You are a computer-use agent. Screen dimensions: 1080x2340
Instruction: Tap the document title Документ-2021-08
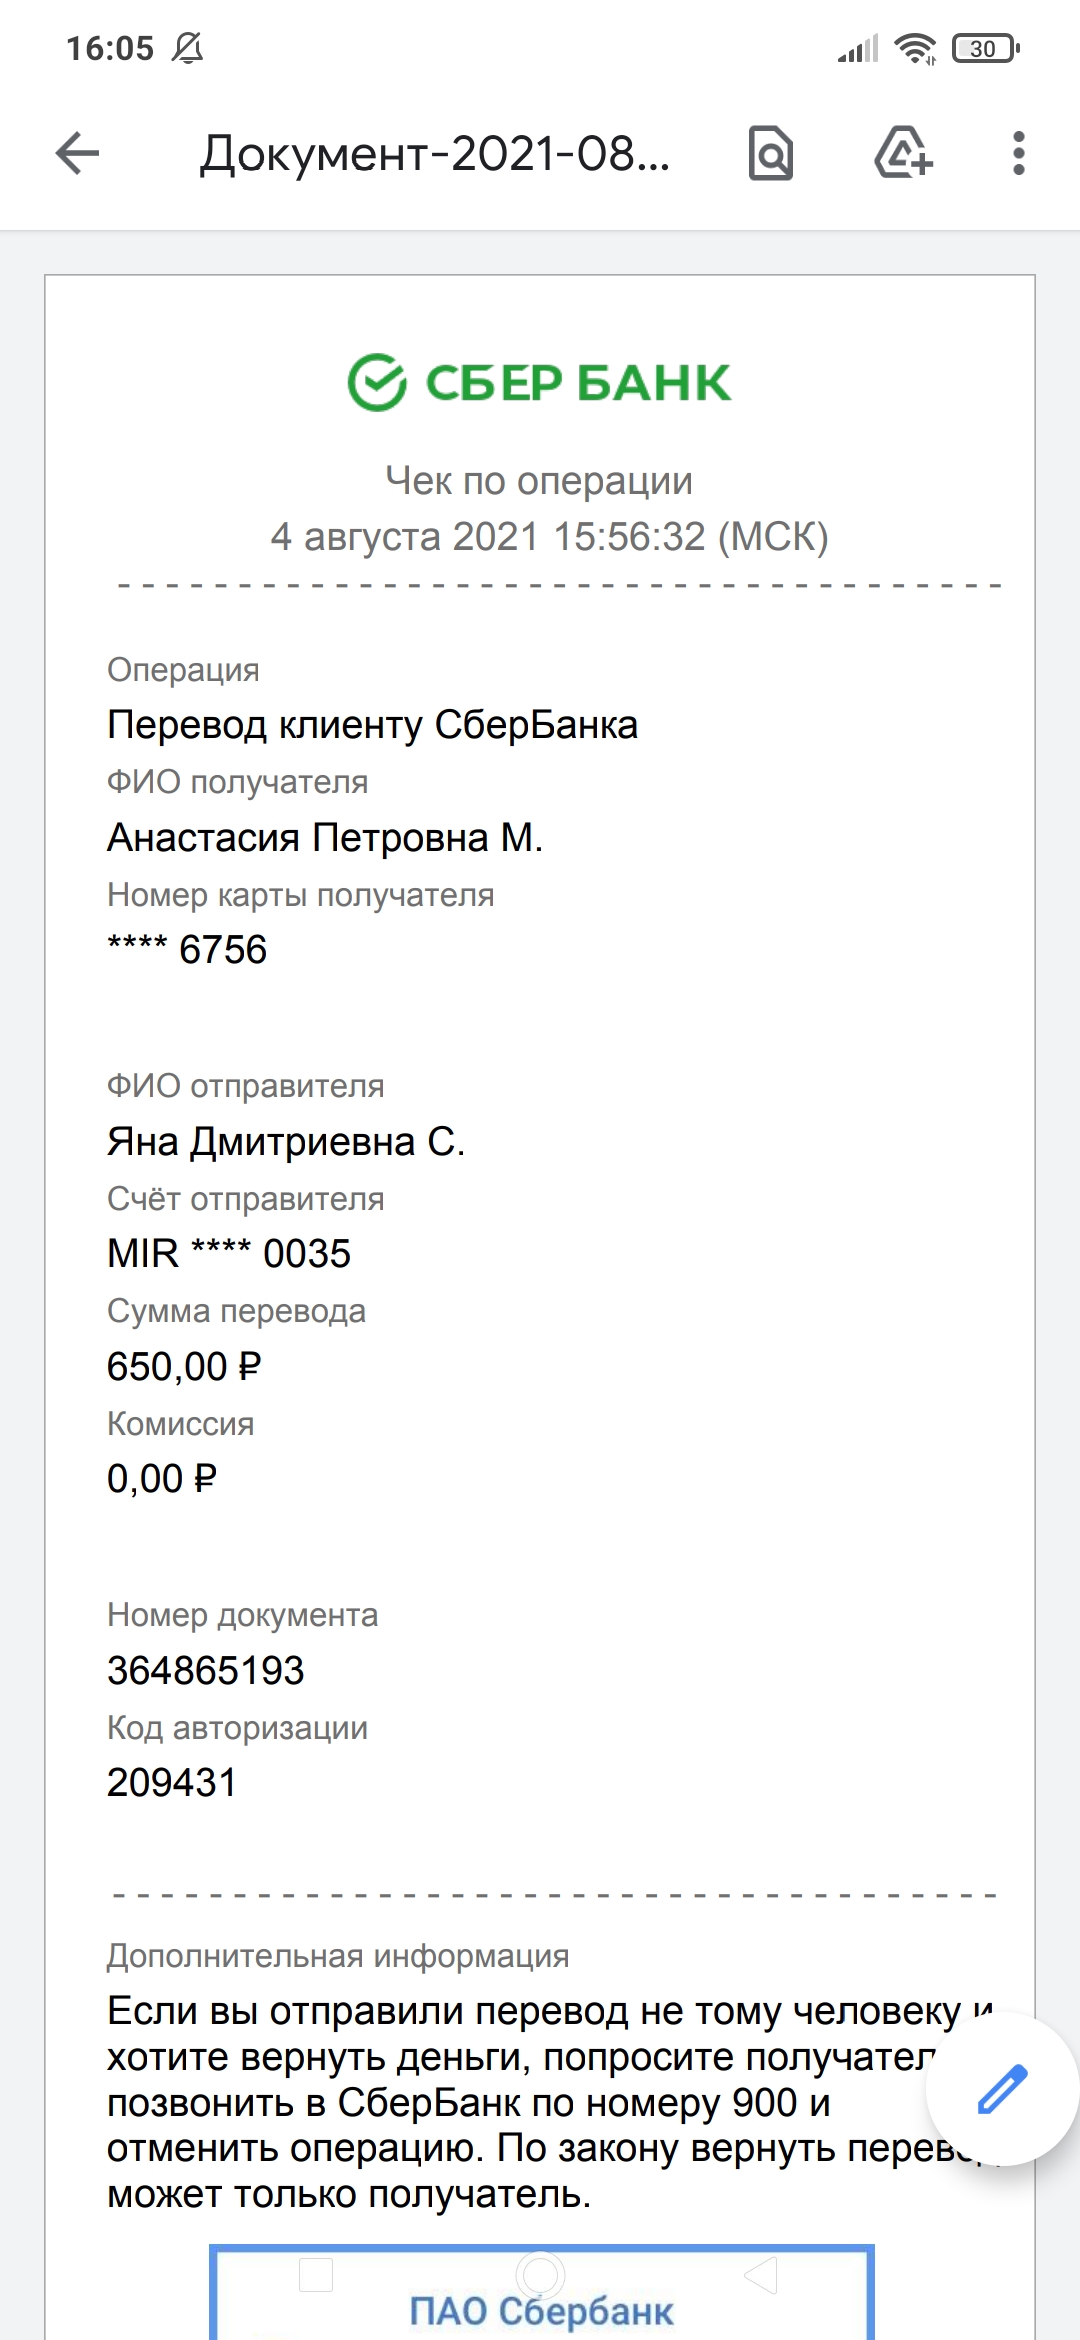(x=435, y=154)
